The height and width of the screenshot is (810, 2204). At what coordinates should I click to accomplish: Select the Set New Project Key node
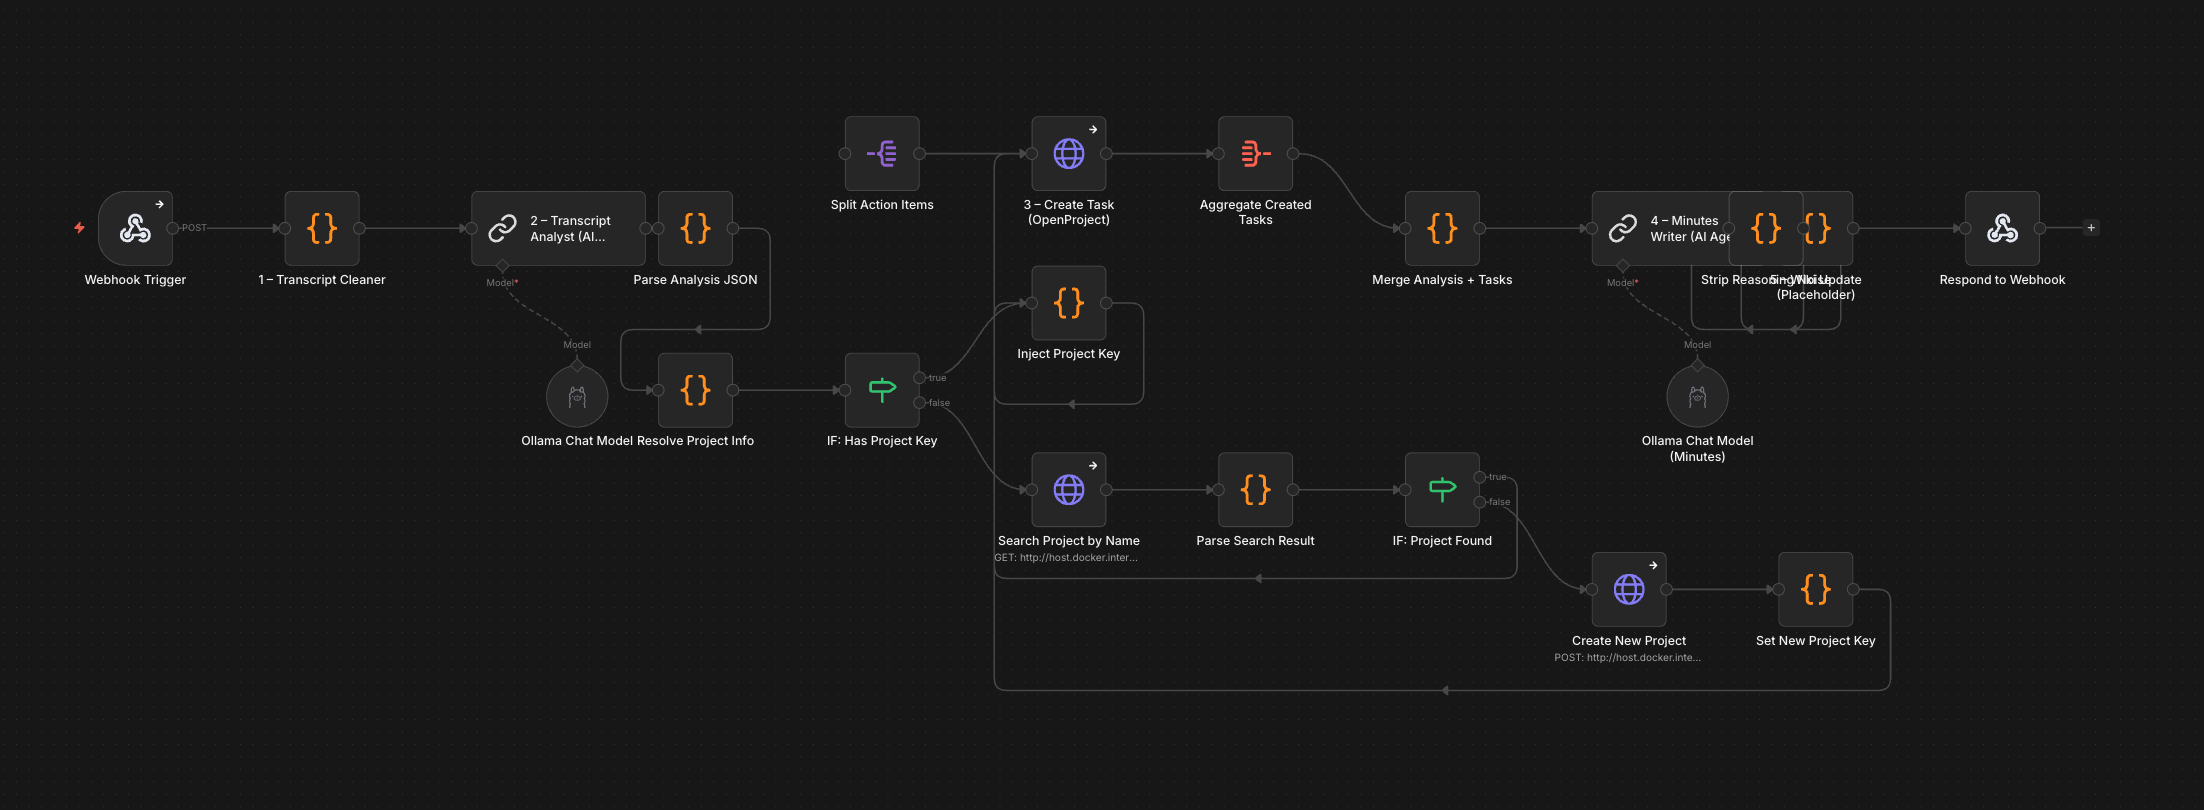(1815, 590)
